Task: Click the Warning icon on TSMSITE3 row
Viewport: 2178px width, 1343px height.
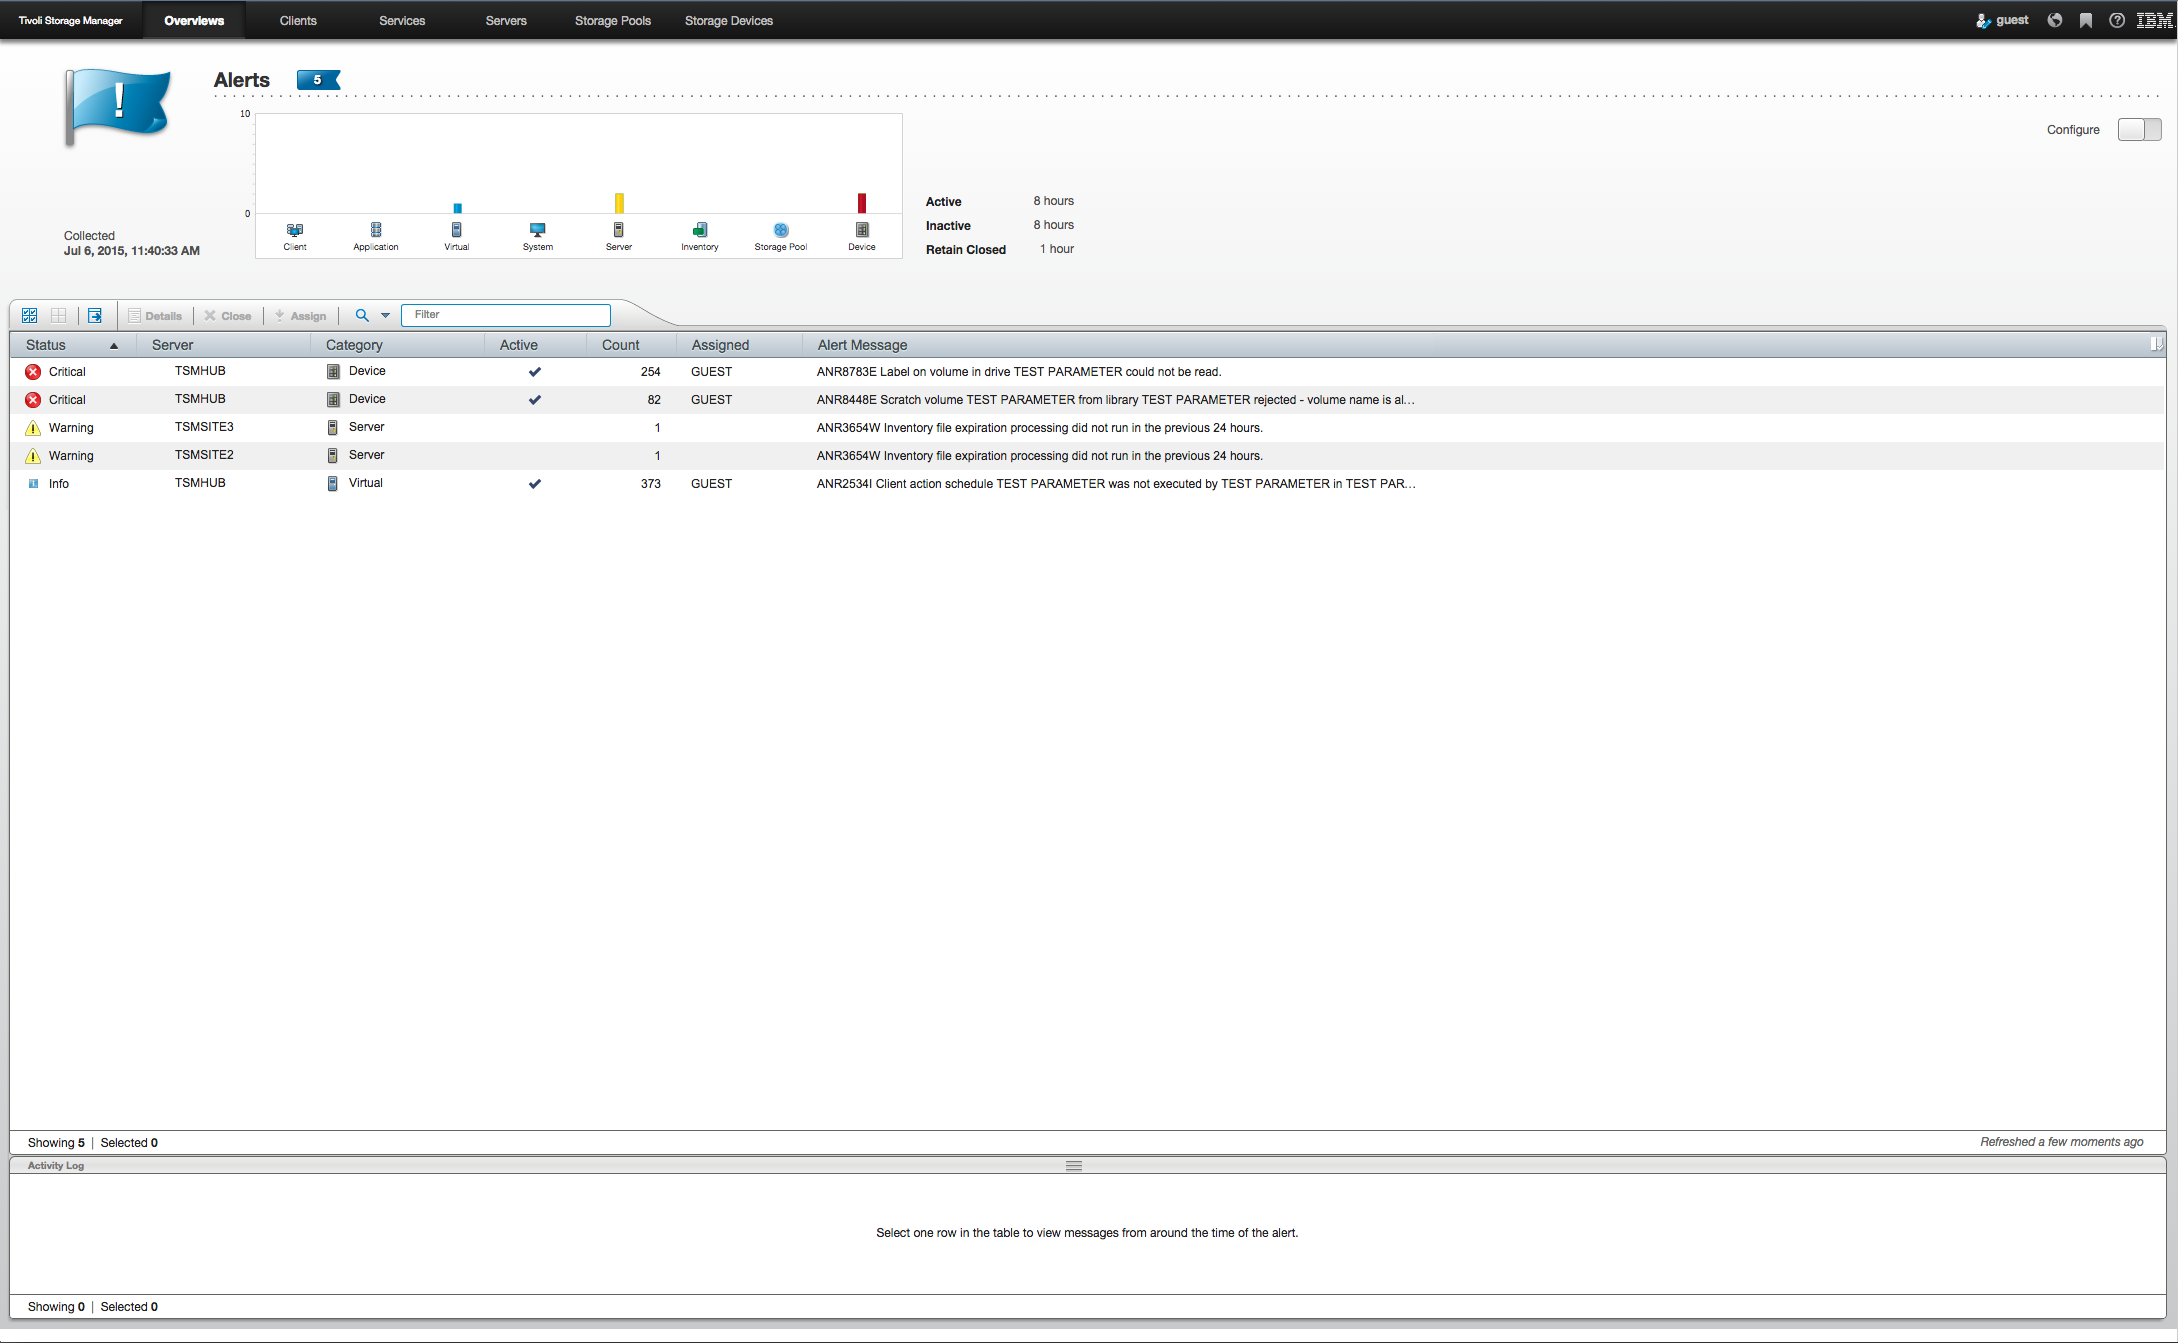Action: tap(33, 428)
